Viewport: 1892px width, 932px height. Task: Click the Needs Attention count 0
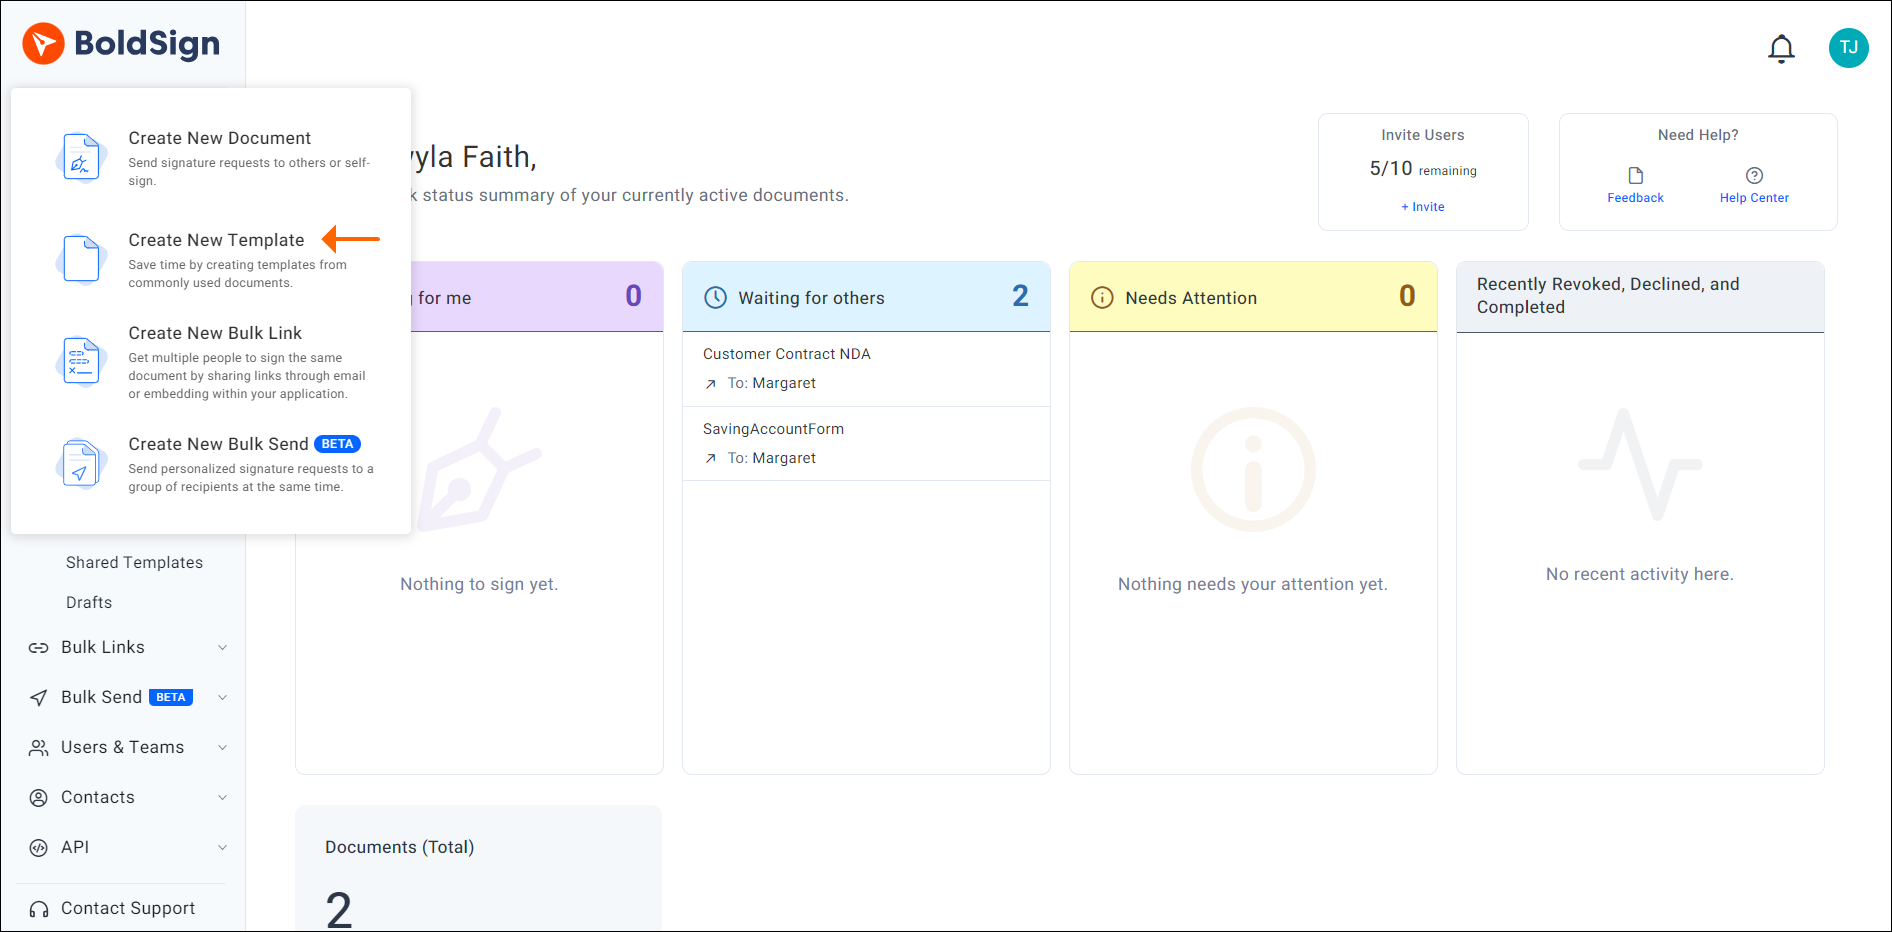1407,296
